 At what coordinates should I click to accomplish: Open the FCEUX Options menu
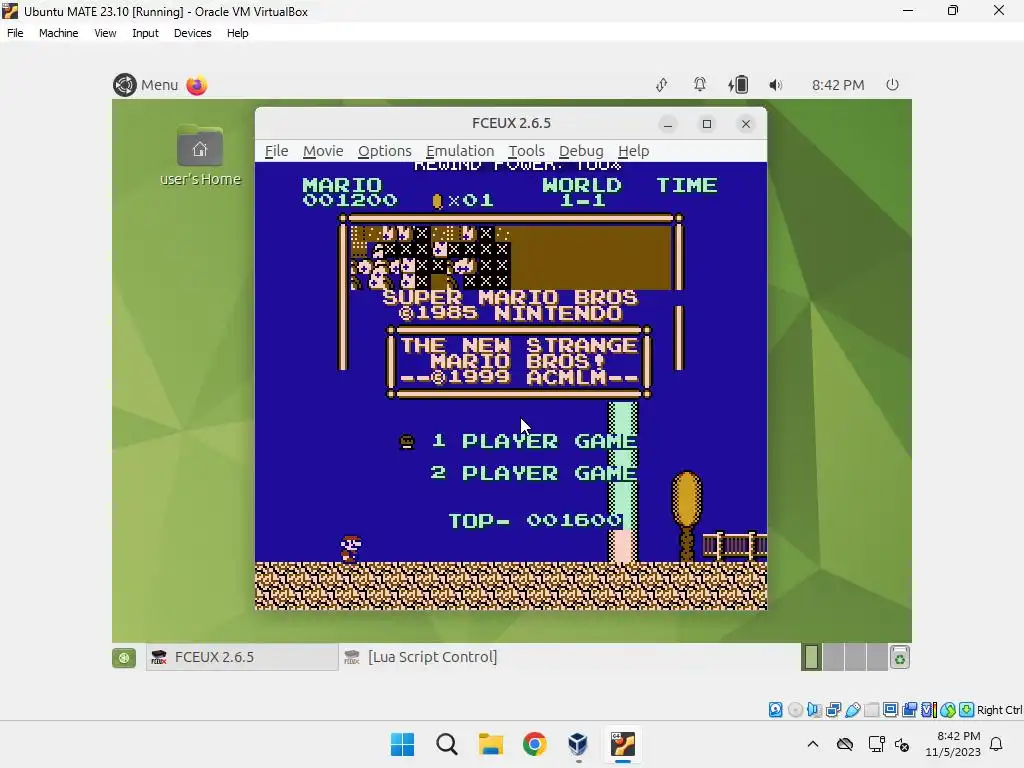click(x=385, y=151)
